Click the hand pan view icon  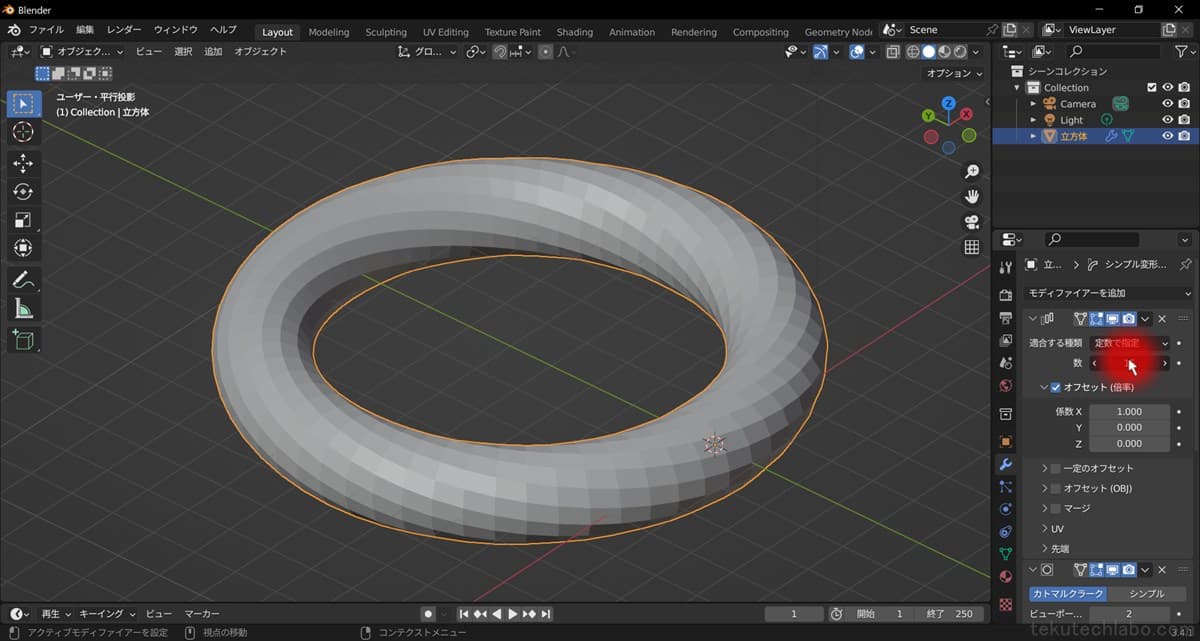pyautogui.click(x=972, y=197)
